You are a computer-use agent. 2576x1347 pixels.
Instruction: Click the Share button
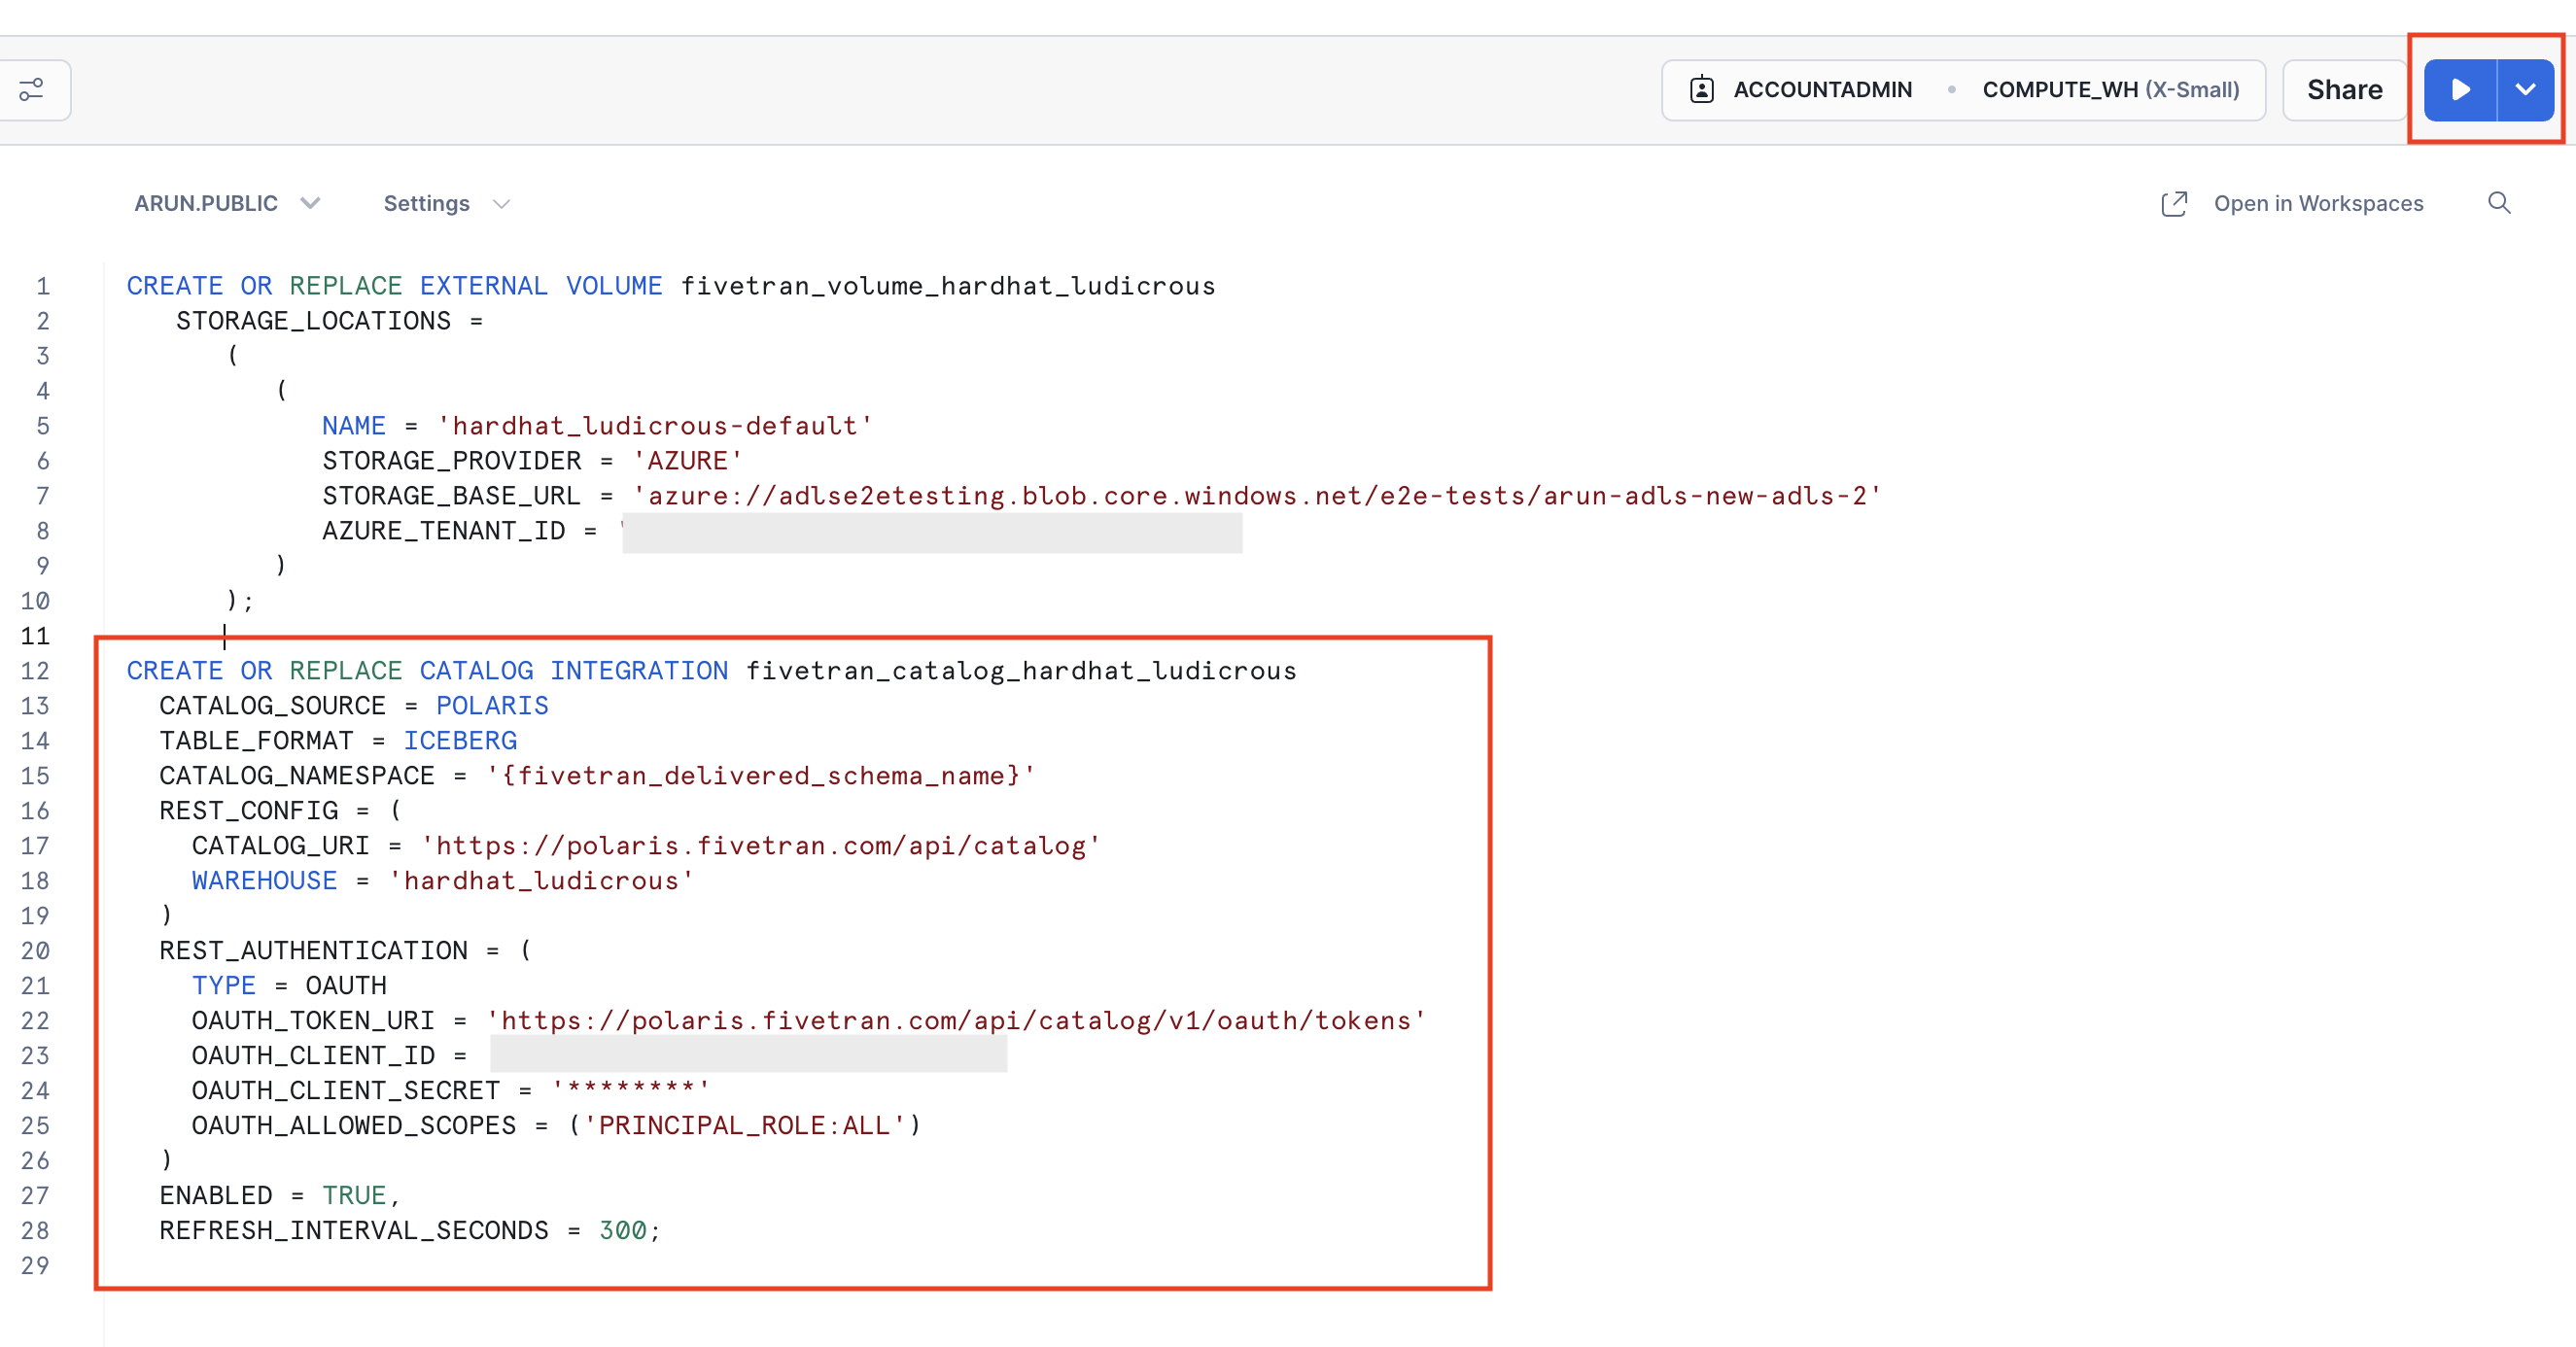pos(2344,90)
